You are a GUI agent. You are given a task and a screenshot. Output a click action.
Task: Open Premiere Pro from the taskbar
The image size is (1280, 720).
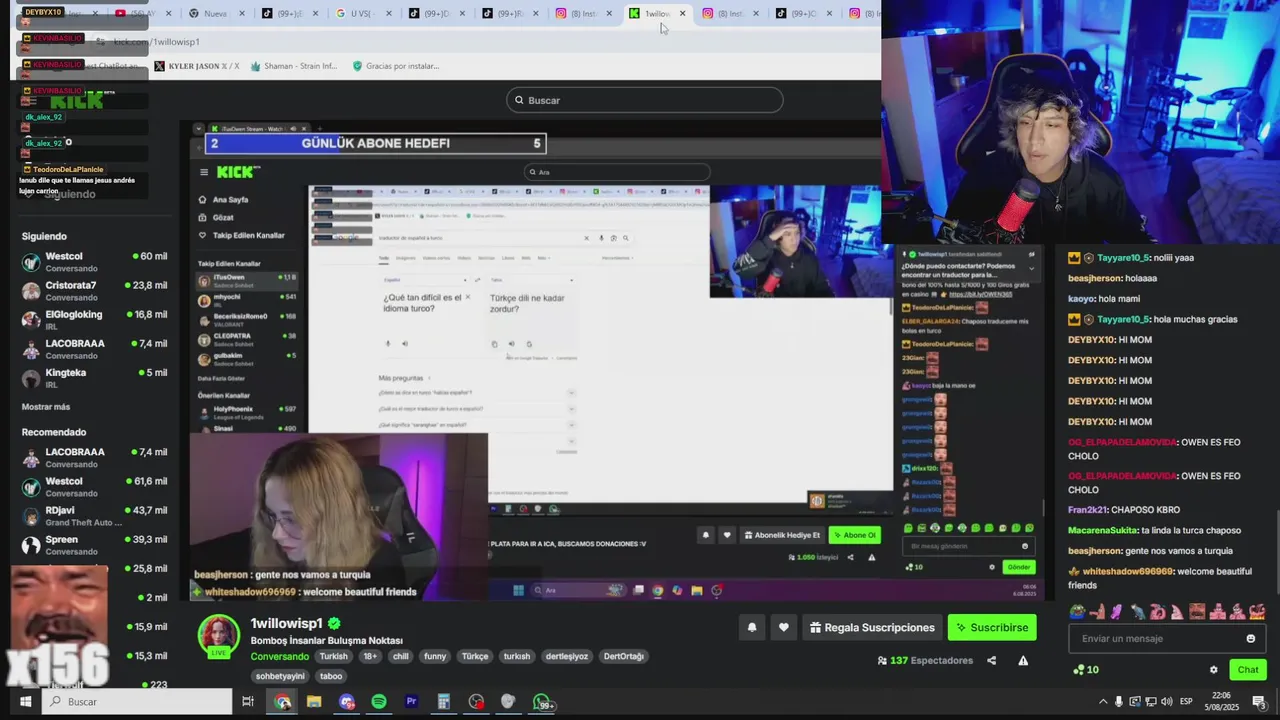tap(411, 702)
